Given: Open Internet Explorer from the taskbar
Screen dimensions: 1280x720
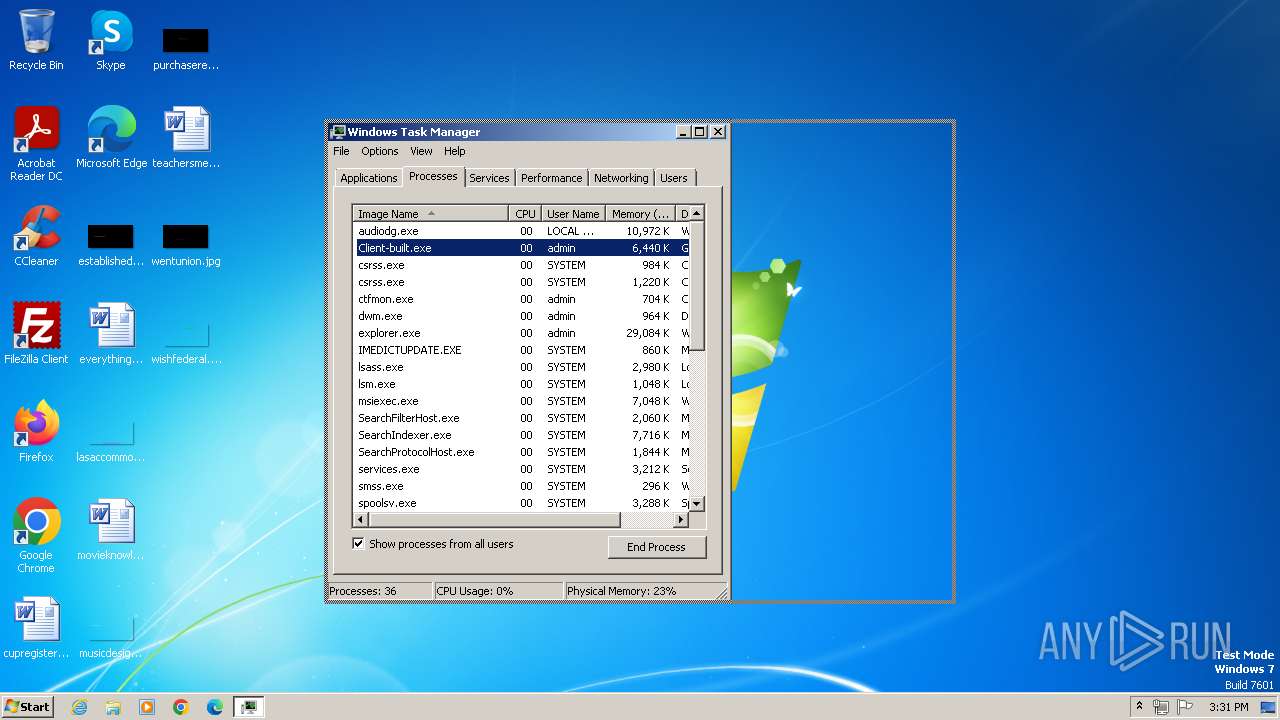Looking at the screenshot, I should (x=79, y=707).
